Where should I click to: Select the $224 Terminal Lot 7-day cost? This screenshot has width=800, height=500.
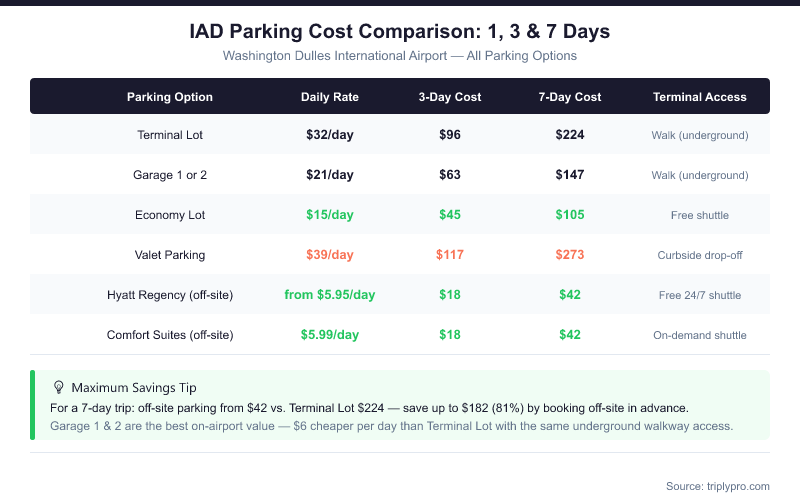(x=570, y=134)
